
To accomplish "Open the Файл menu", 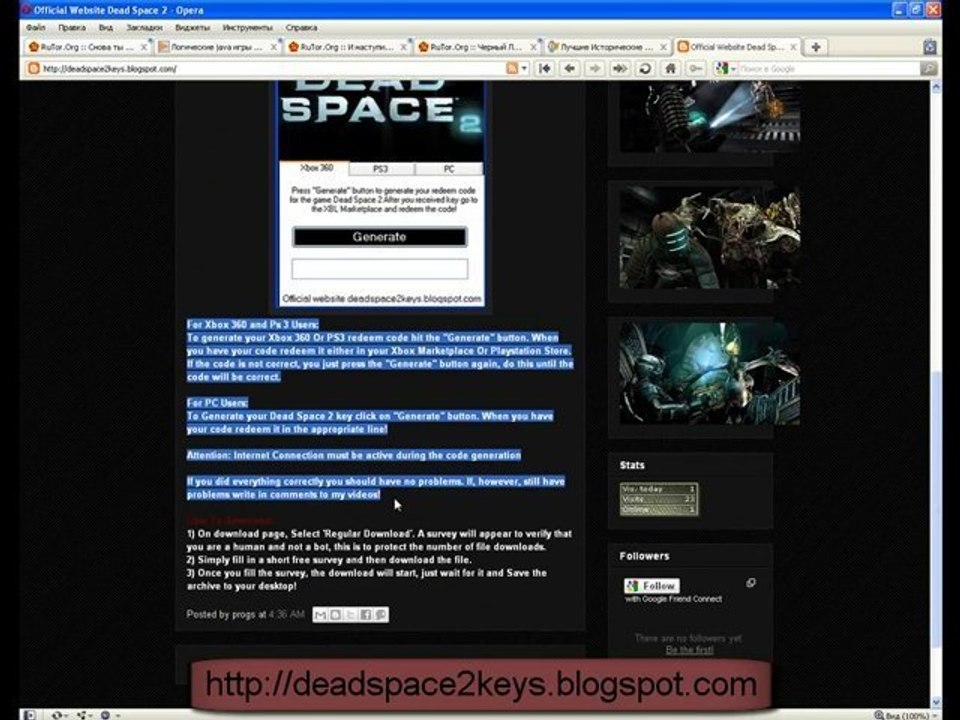I will tap(36, 28).
